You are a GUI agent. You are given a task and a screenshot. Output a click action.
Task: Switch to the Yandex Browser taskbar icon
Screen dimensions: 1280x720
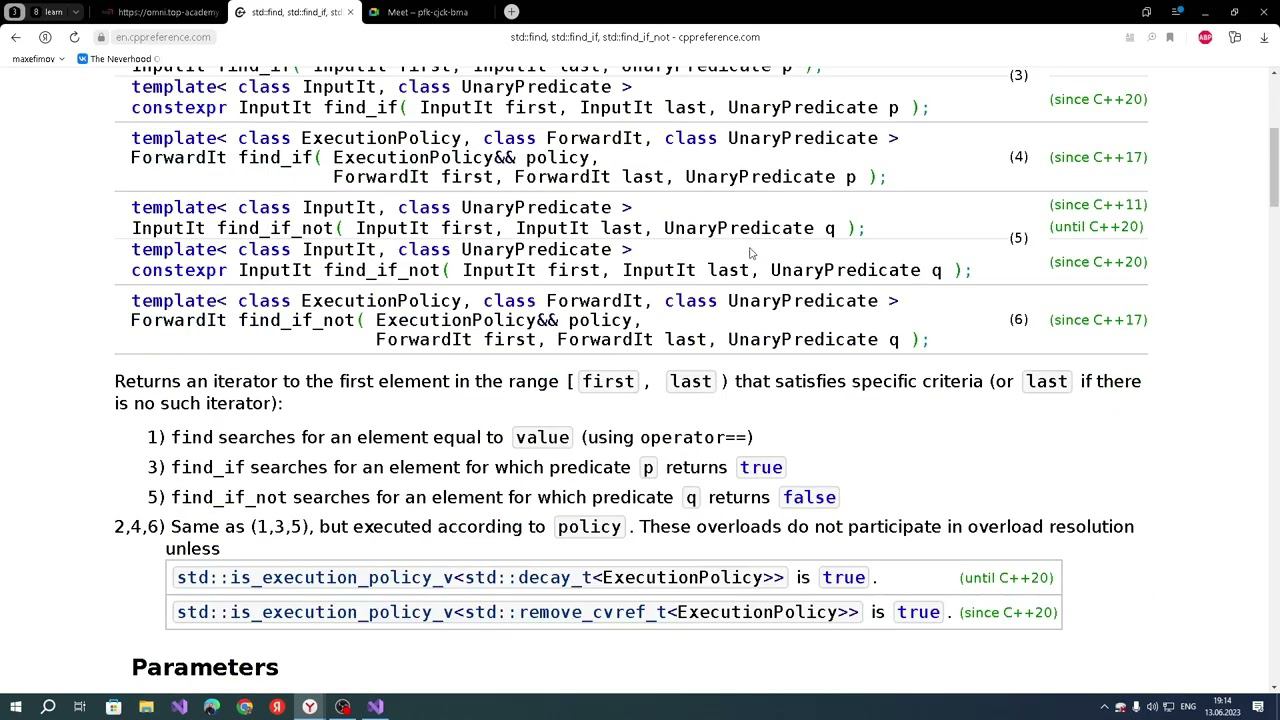coord(310,707)
